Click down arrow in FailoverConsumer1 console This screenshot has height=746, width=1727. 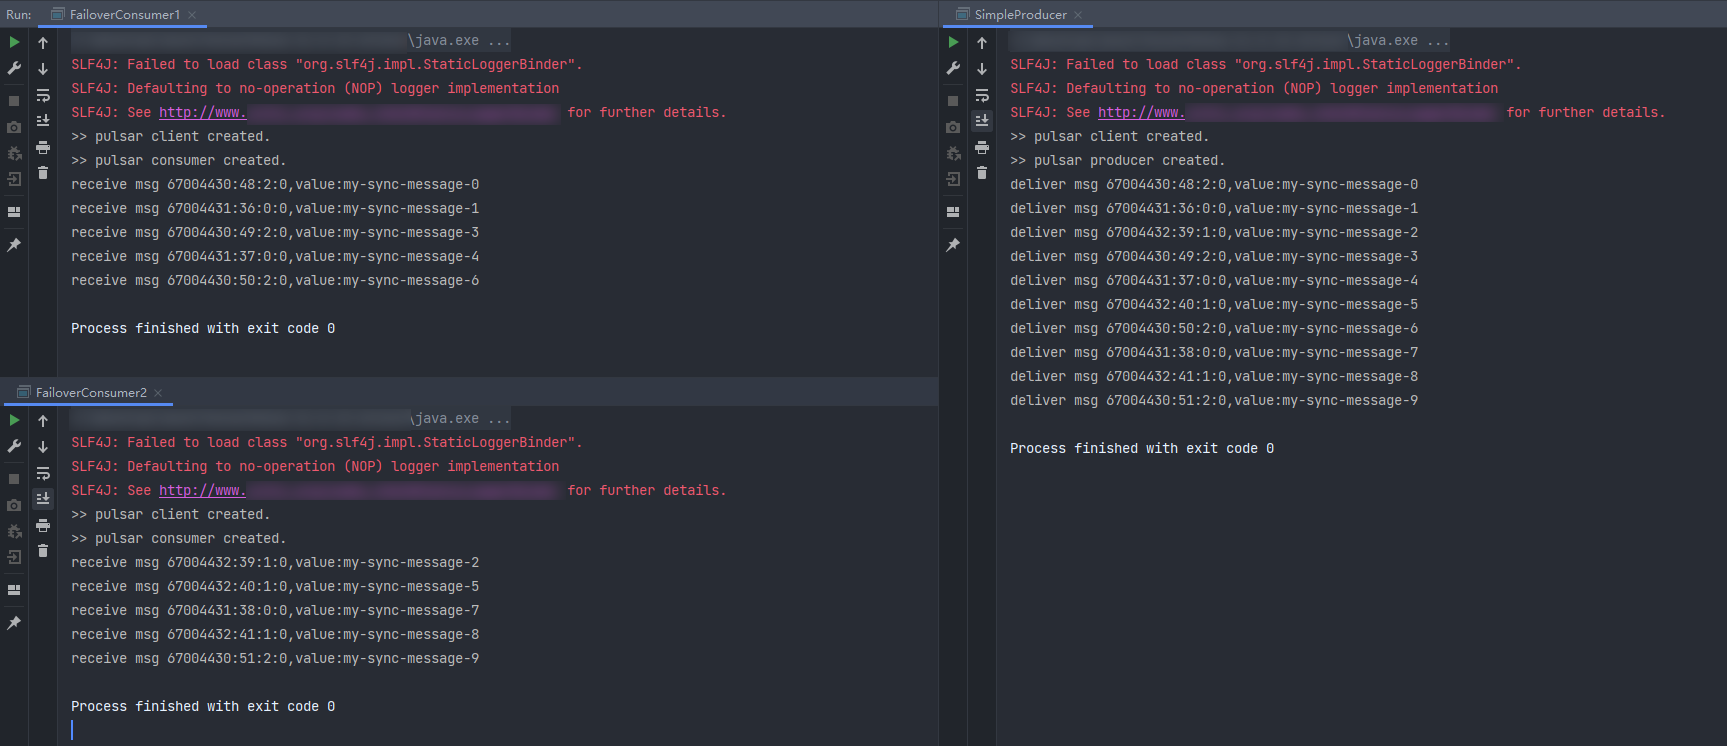[43, 69]
